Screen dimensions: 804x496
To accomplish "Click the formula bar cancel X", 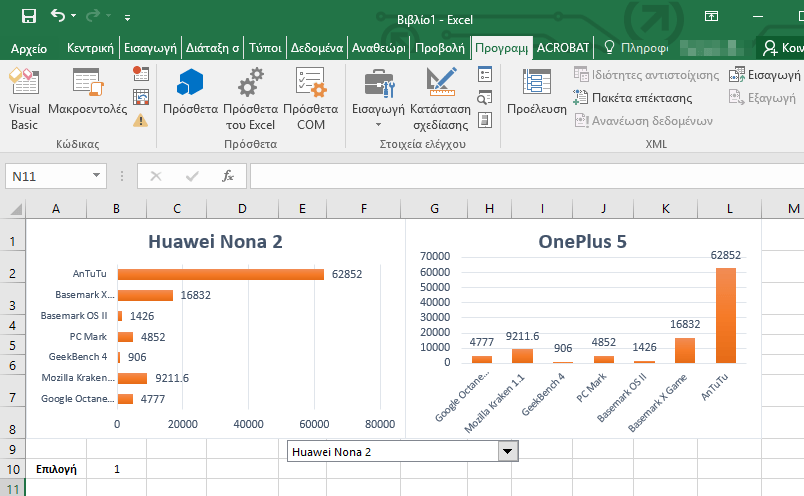I will [156, 176].
